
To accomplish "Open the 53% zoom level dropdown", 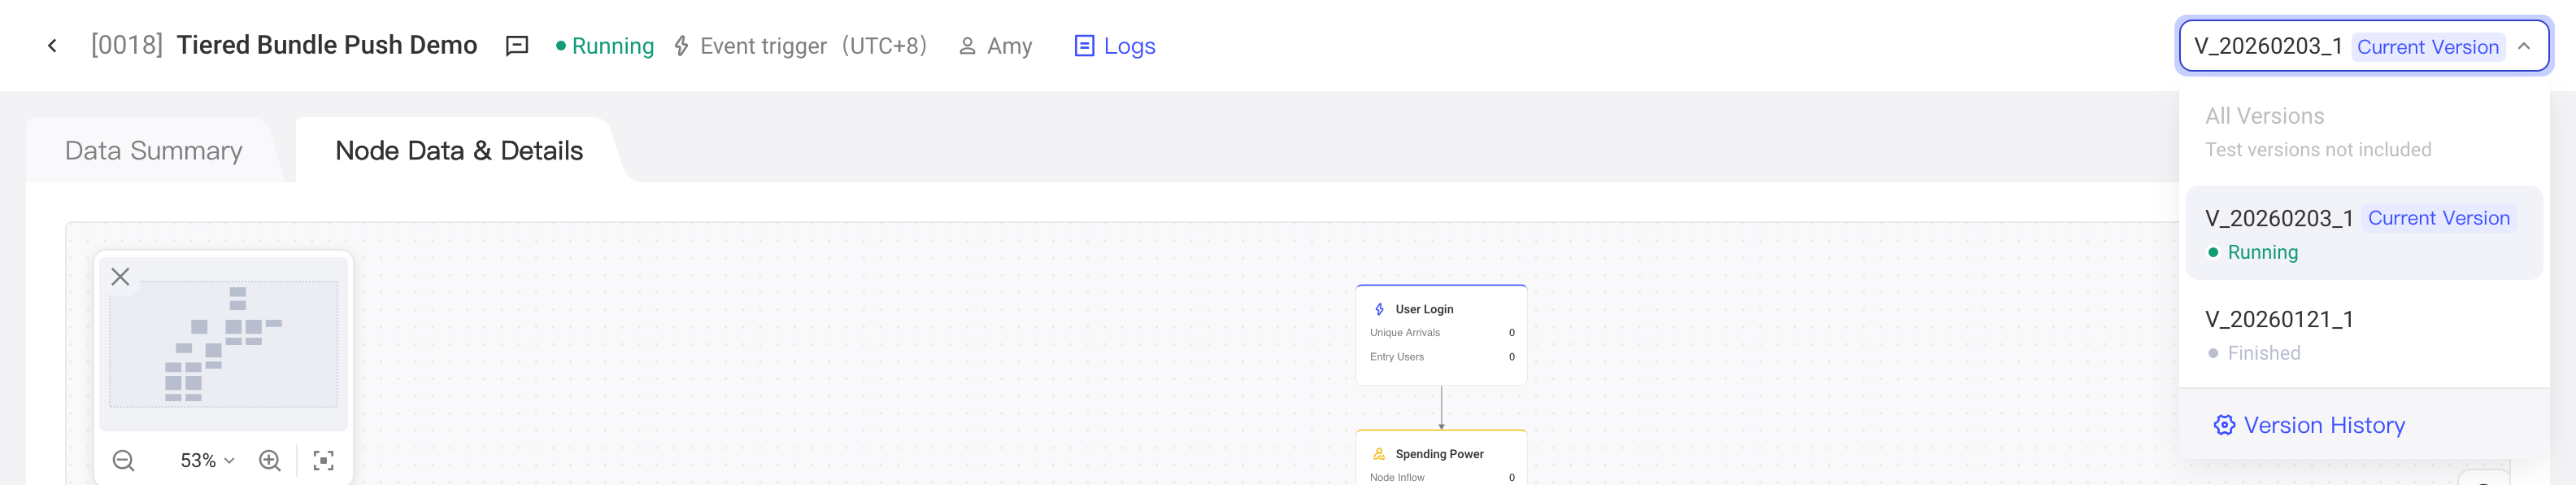I will click(x=207, y=460).
